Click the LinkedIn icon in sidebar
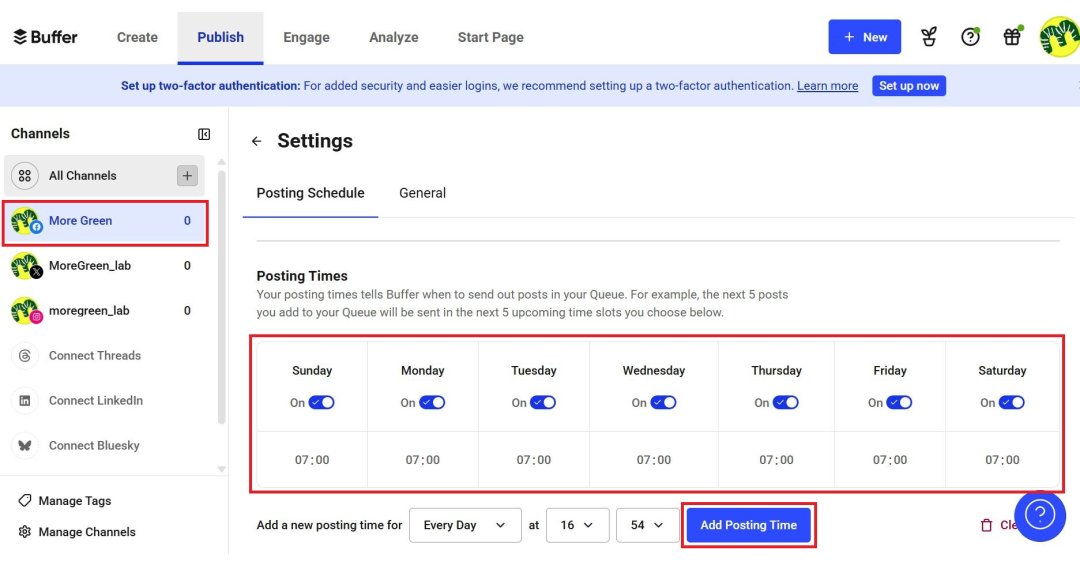 point(25,401)
